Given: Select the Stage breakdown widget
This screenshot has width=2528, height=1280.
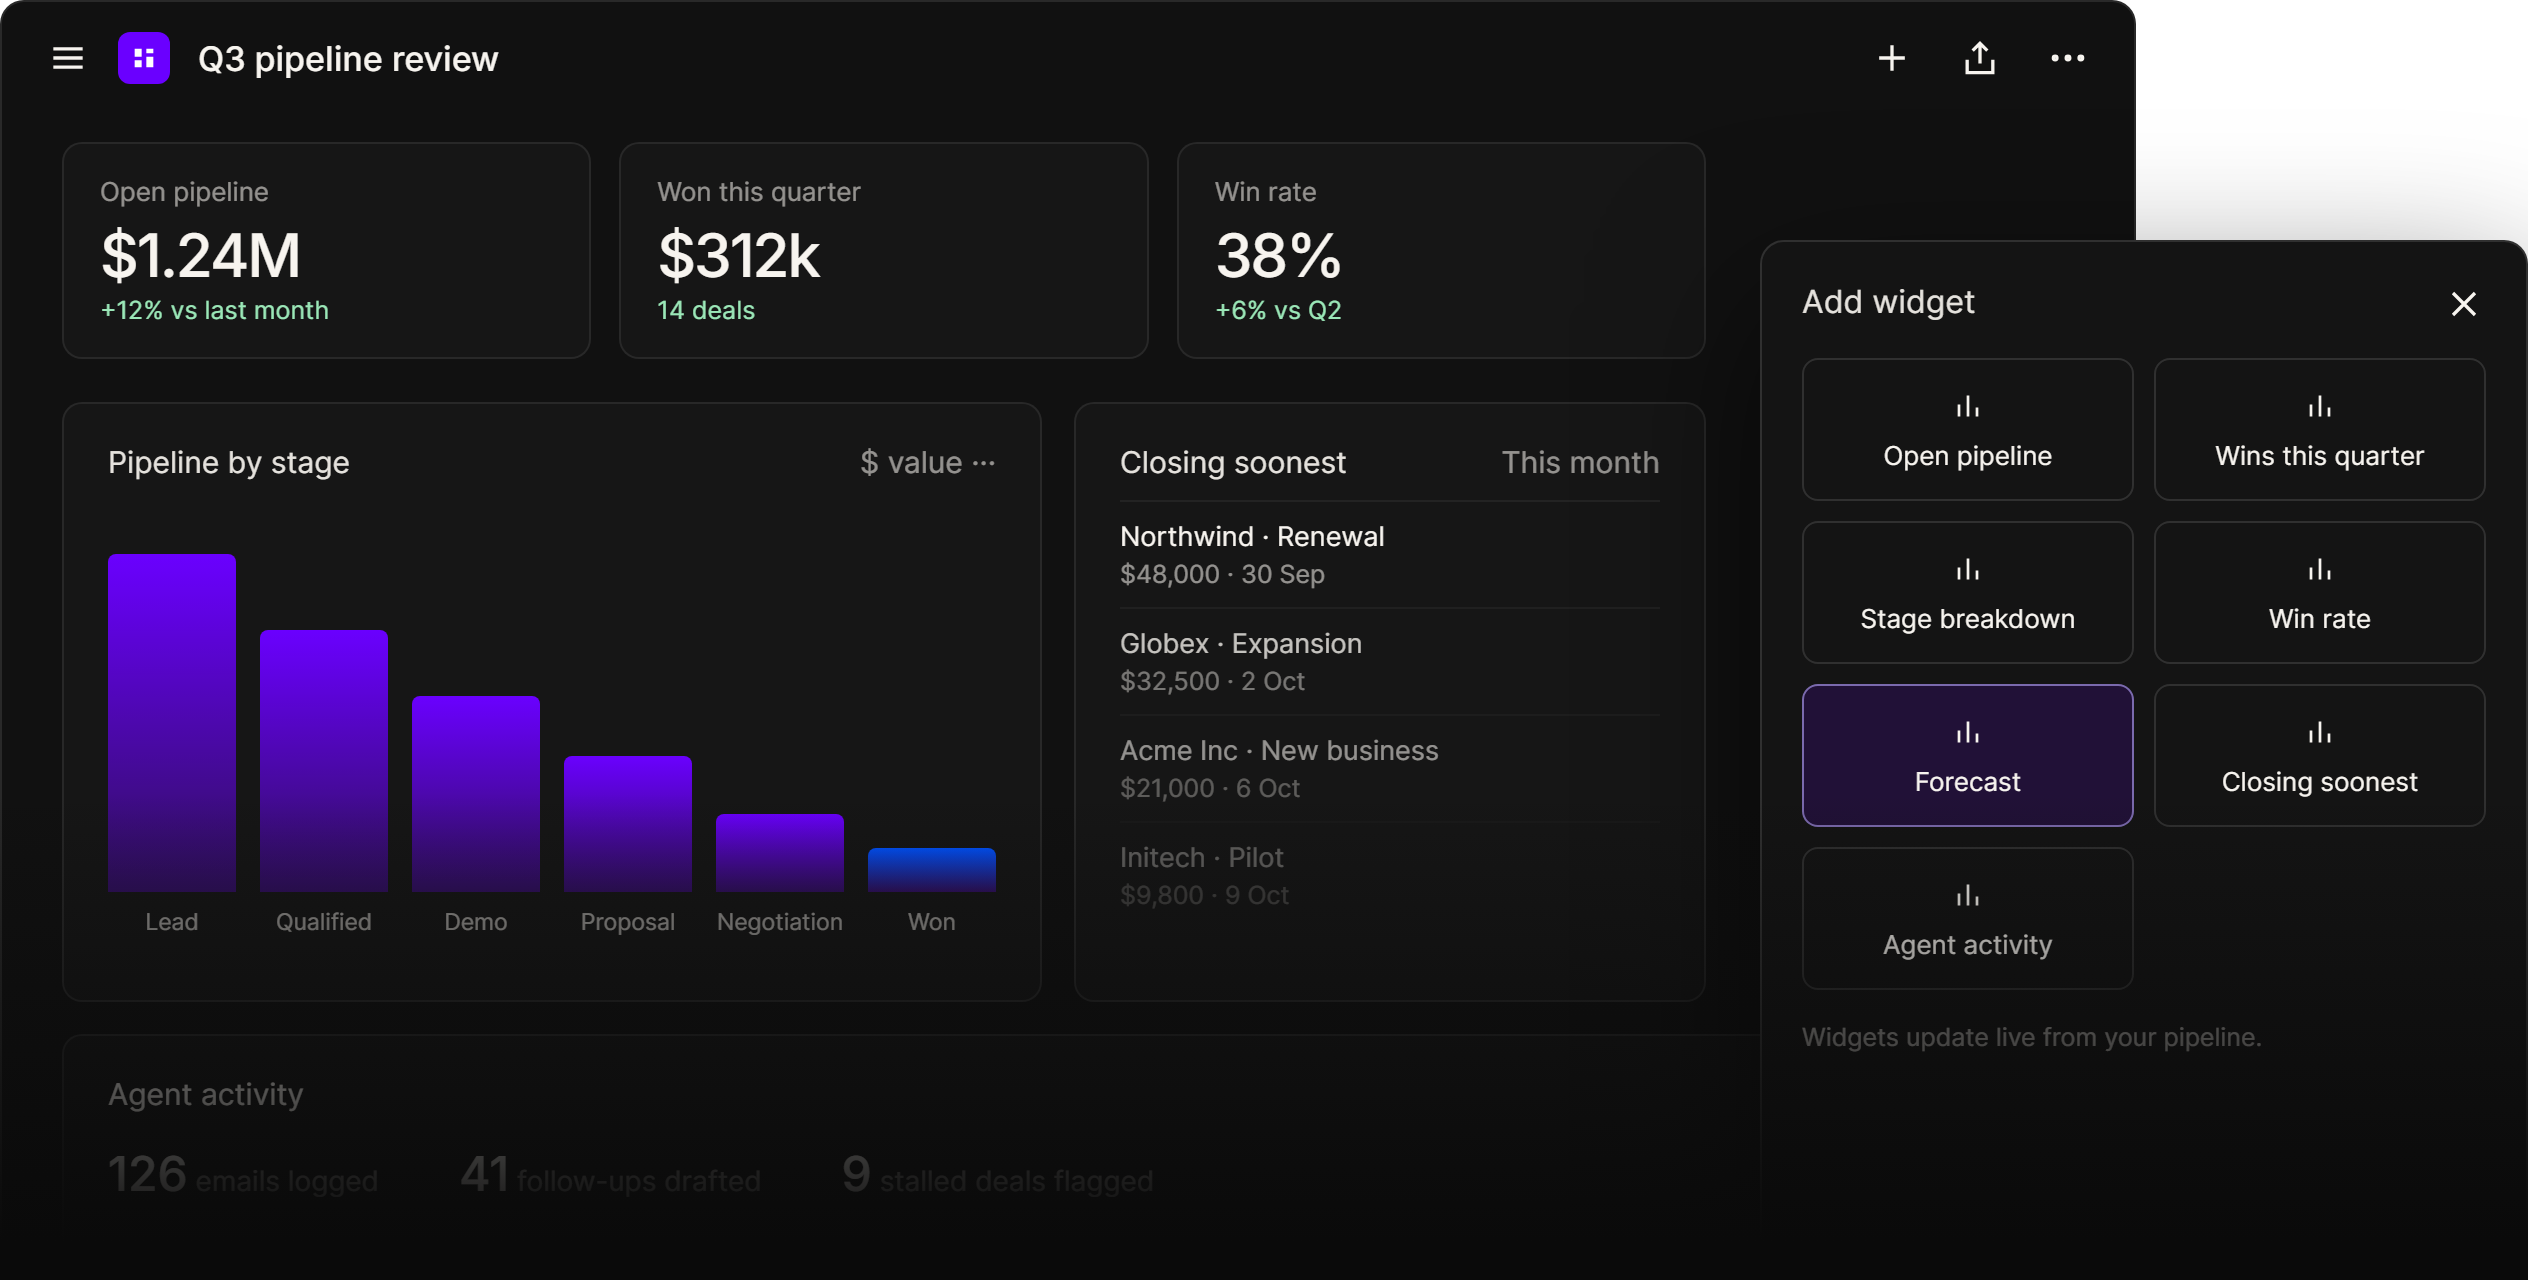Looking at the screenshot, I should pos(1967,592).
